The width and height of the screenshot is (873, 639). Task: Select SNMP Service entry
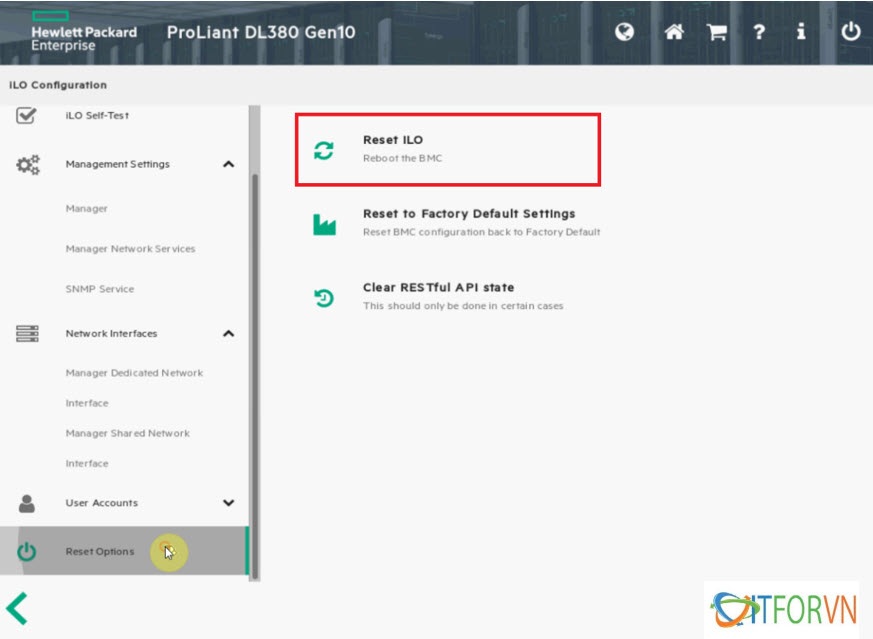pyautogui.click(x=100, y=289)
